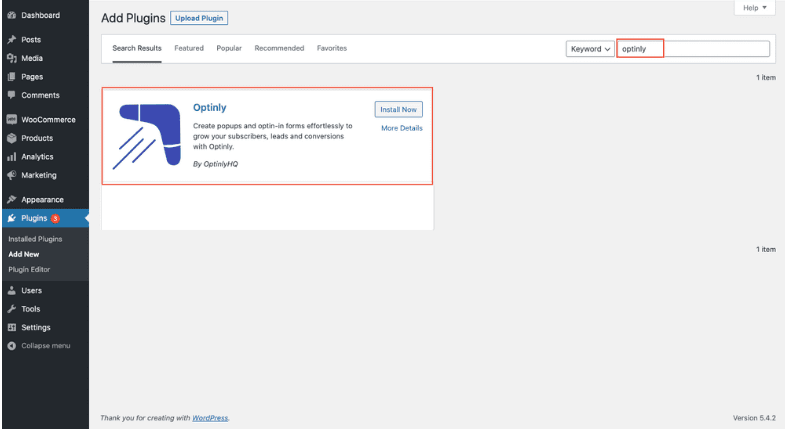Switch to Featured tab
Viewport: 785px width, 429px height.
pyautogui.click(x=189, y=48)
